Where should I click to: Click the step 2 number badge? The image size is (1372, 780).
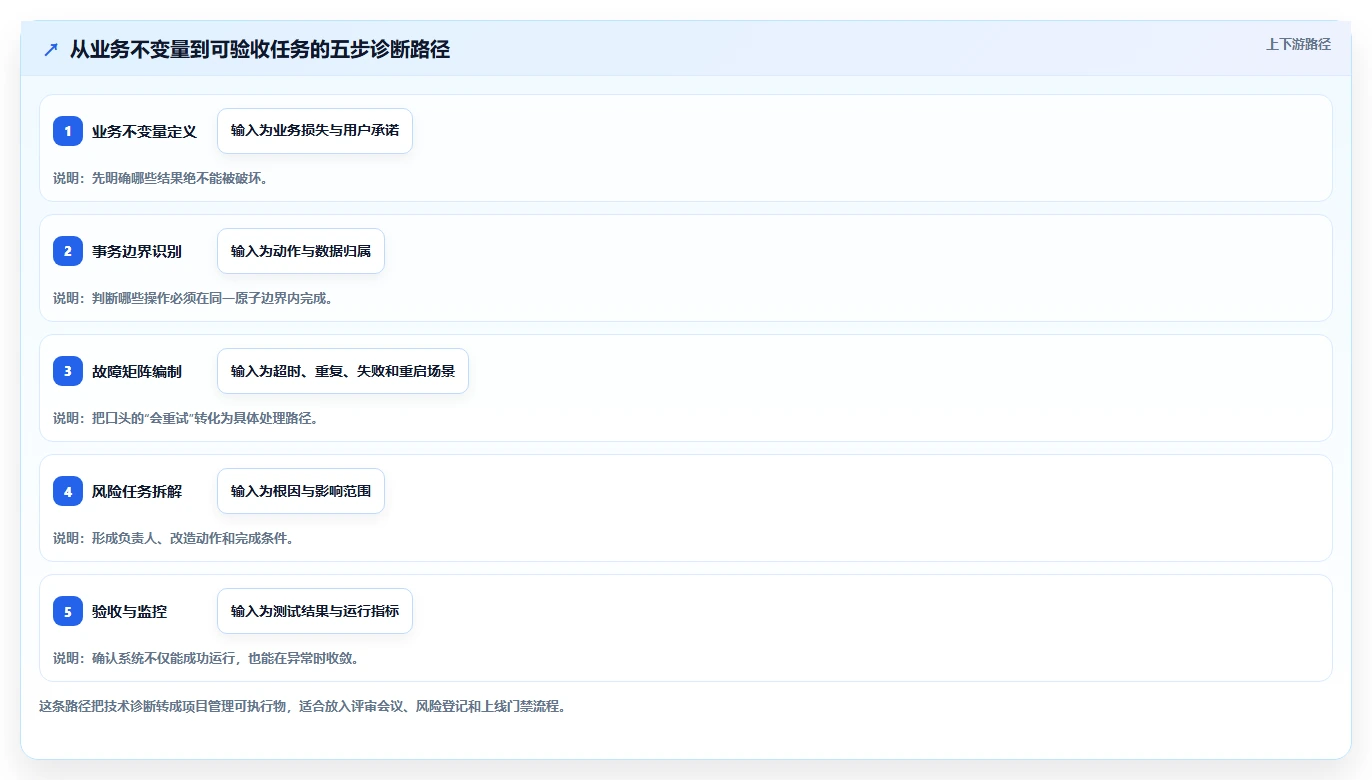[68, 251]
